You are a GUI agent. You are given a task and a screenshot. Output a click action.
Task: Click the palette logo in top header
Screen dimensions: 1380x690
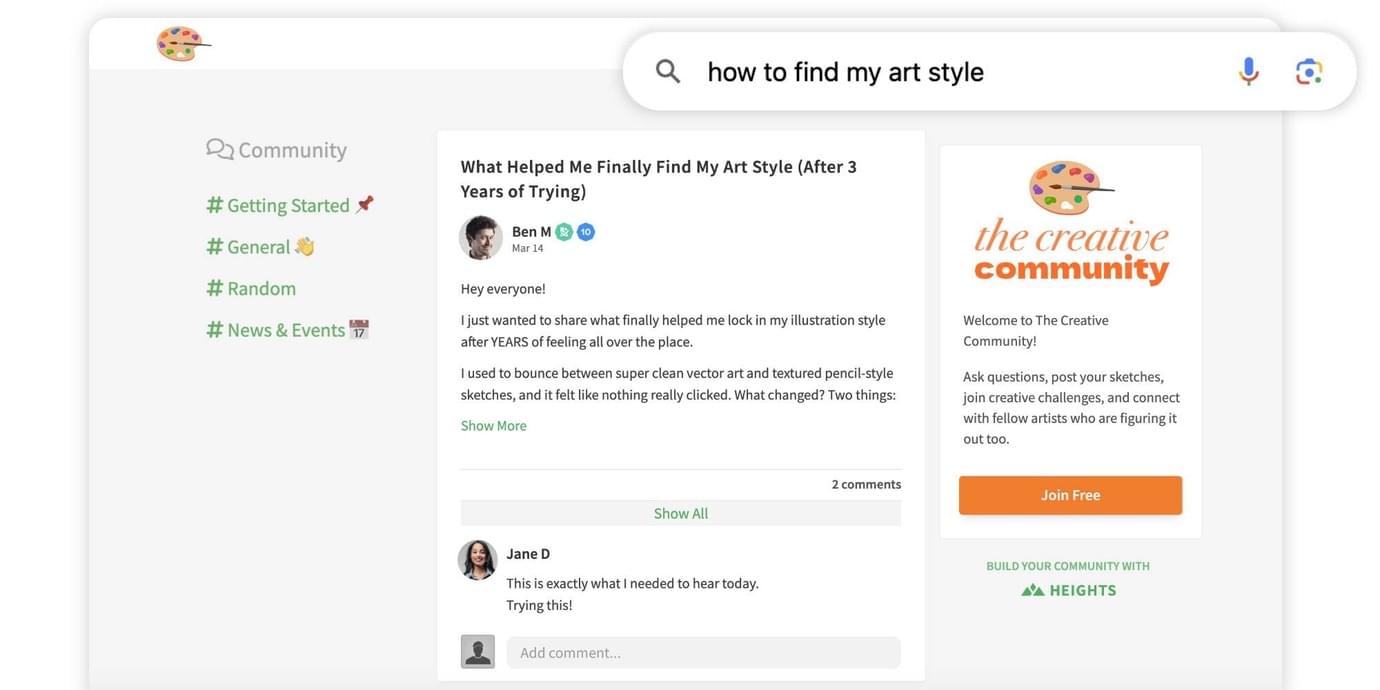182,44
